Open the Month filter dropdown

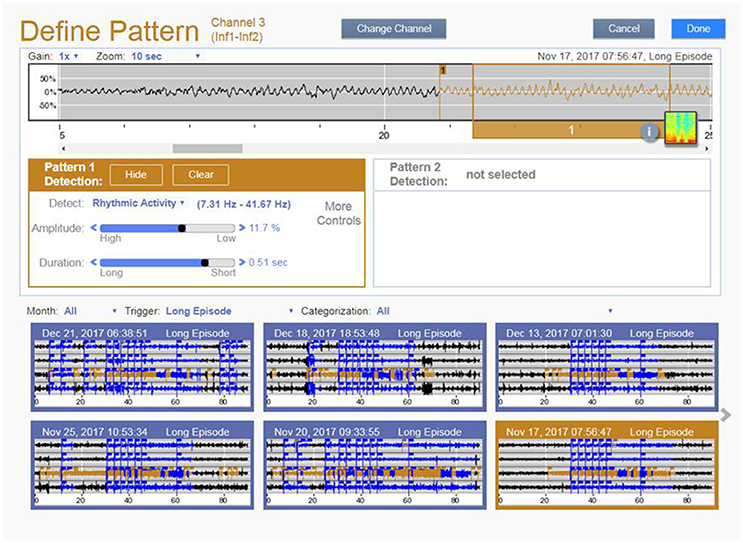click(x=90, y=311)
